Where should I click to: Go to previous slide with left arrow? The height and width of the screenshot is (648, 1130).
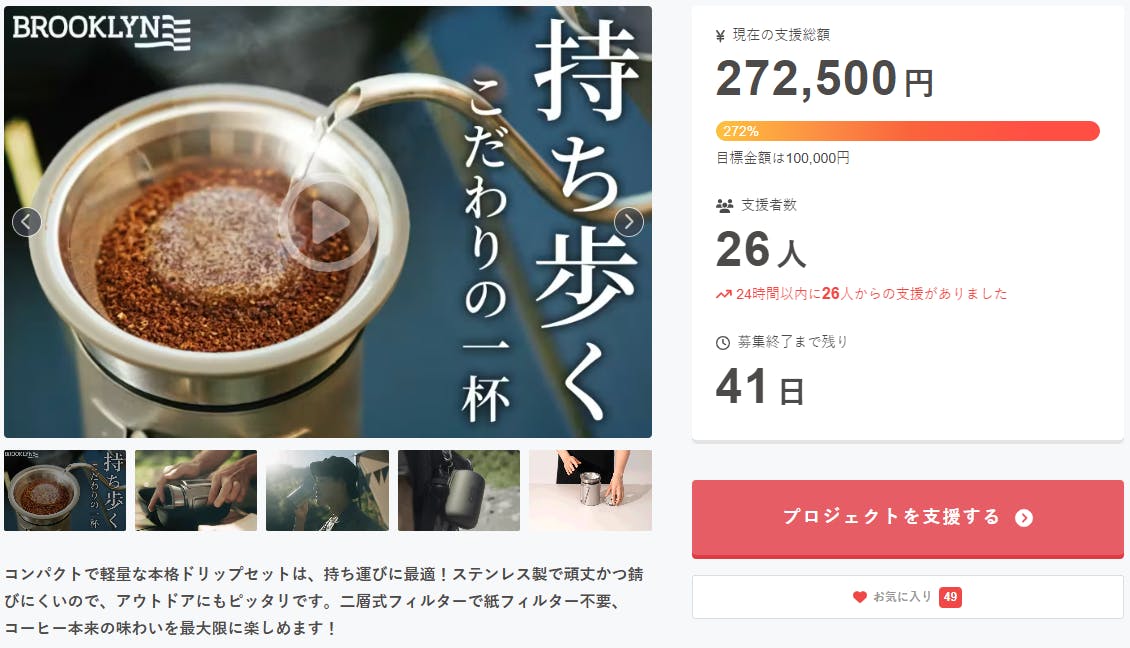[27, 222]
